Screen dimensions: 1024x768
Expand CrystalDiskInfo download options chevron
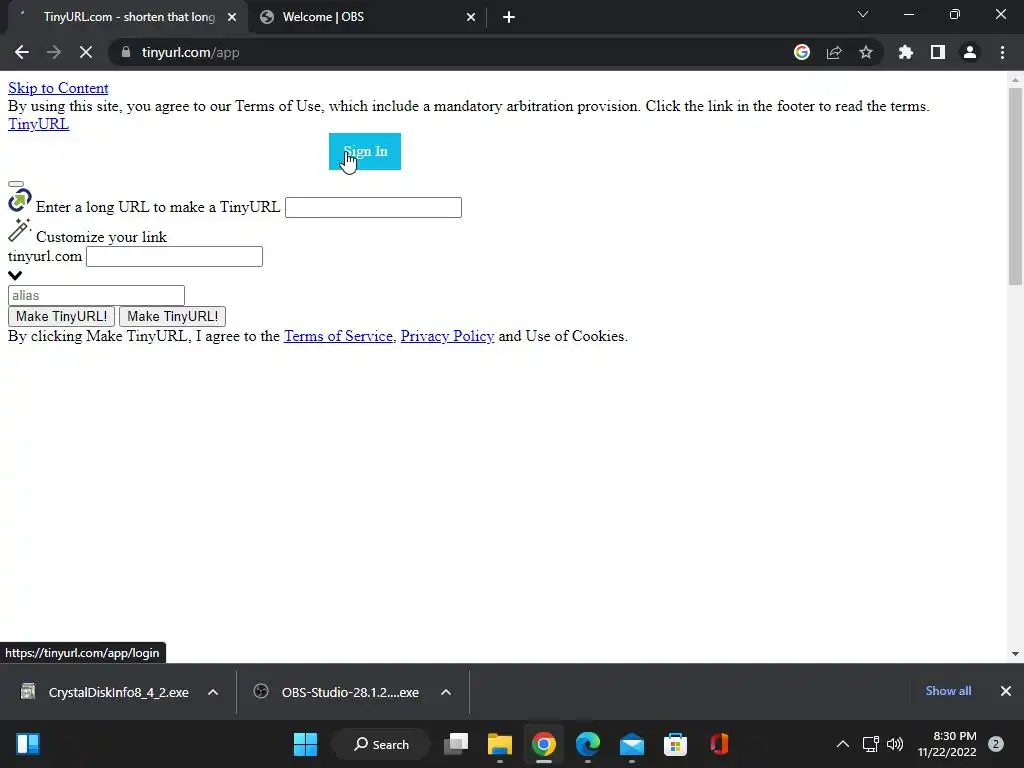[x=213, y=692]
